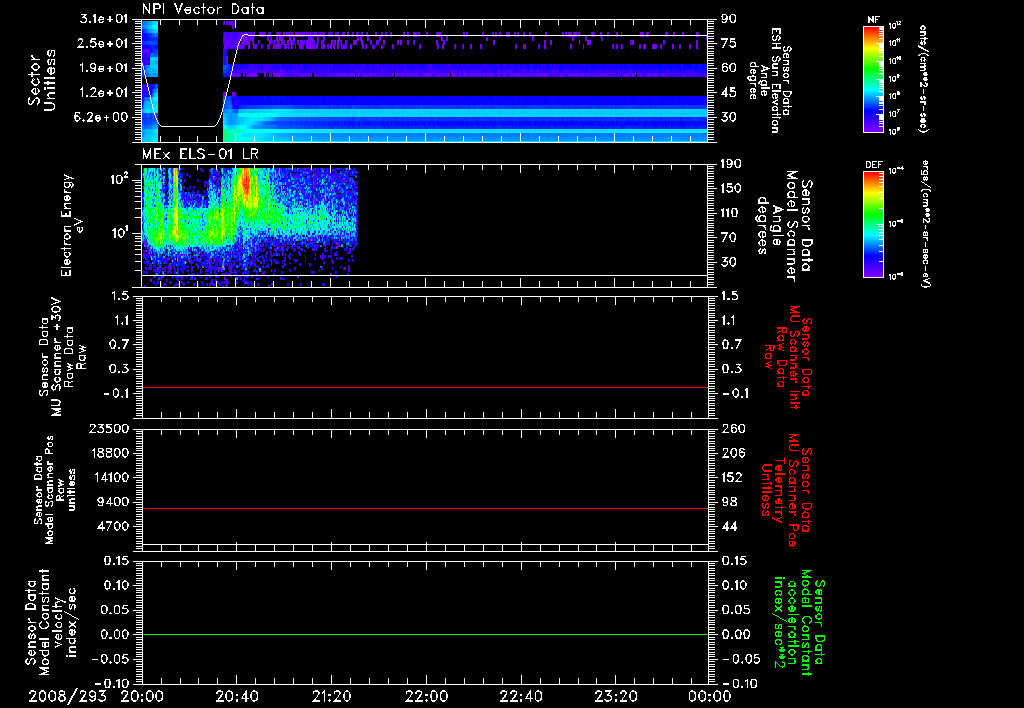Image resolution: width=1024 pixels, height=708 pixels.
Task: Click the '90' sun elevation tick value
Action: click(729, 19)
